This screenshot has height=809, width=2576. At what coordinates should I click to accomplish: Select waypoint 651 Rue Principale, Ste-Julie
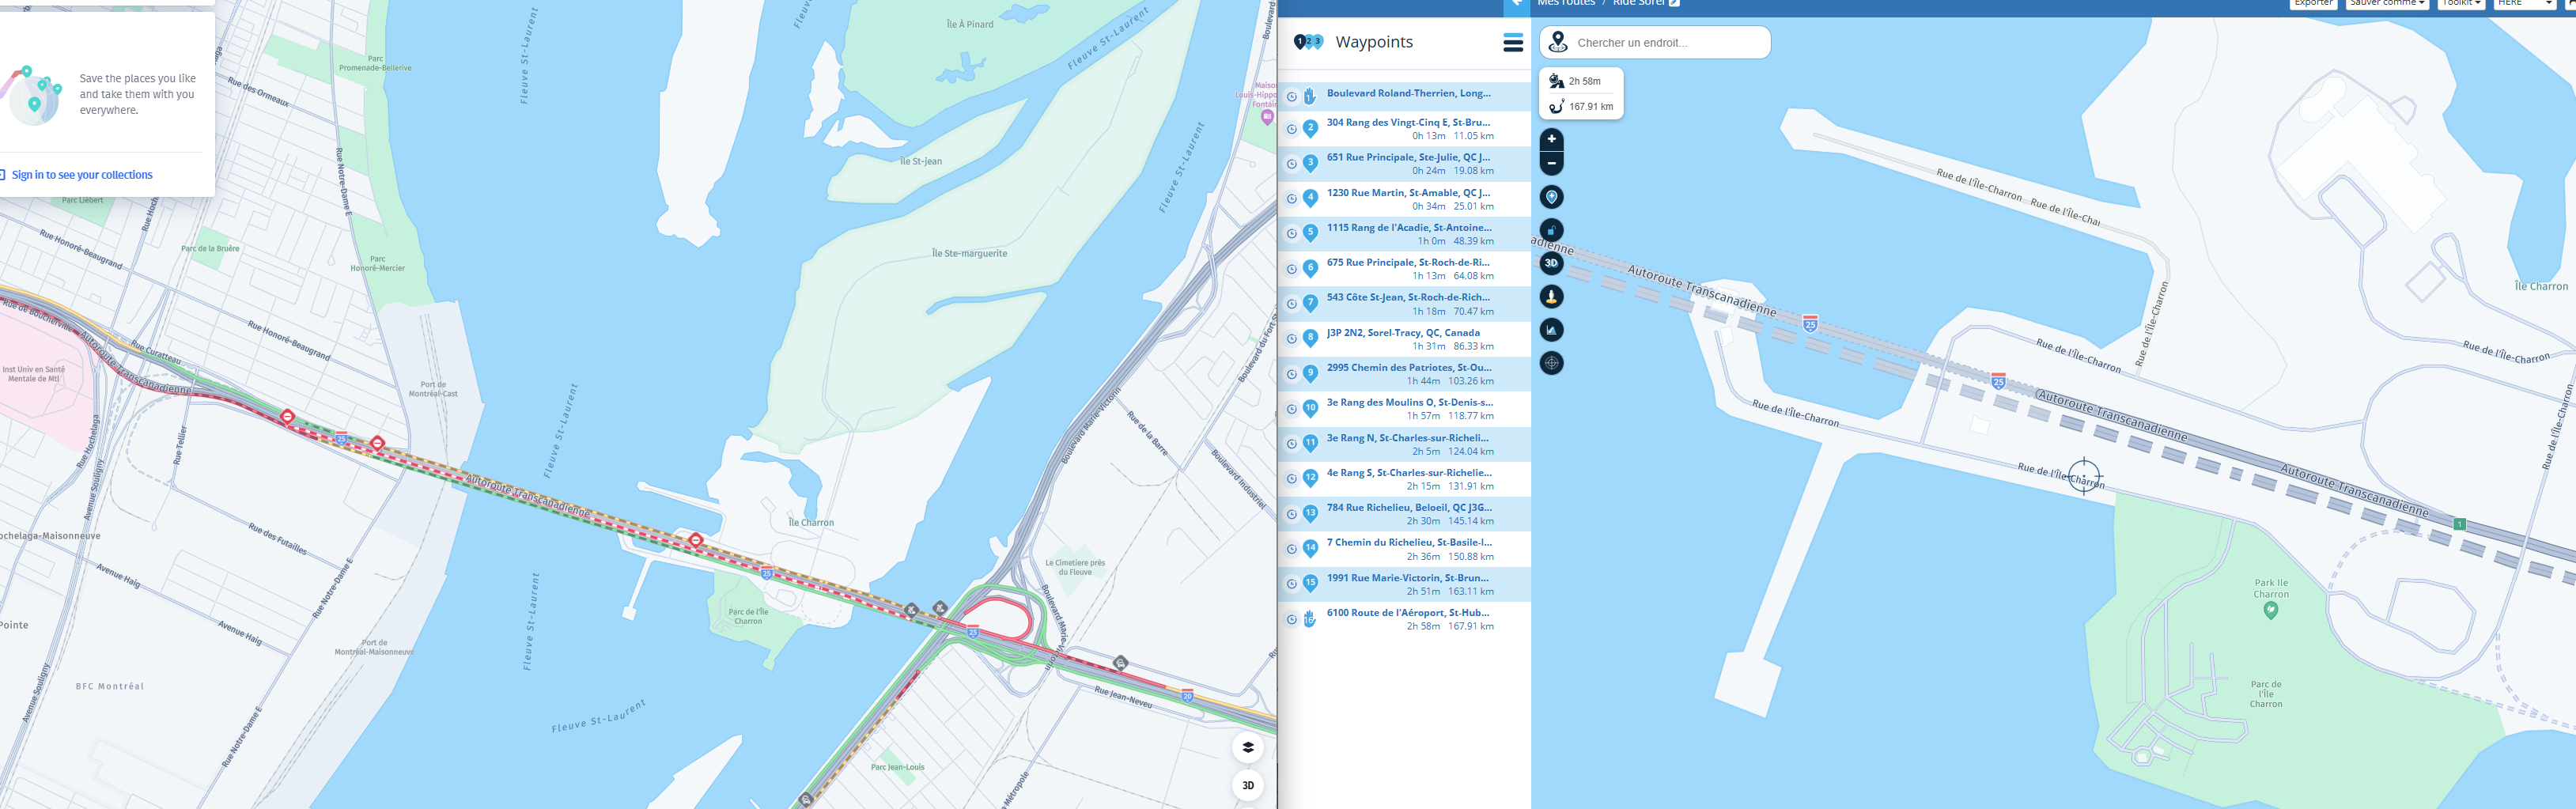click(1404, 164)
